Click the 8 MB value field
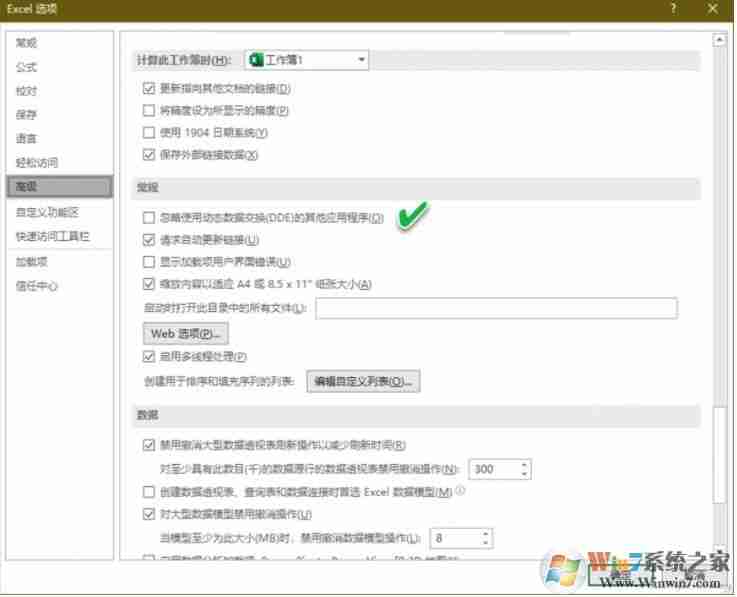 (x=455, y=538)
